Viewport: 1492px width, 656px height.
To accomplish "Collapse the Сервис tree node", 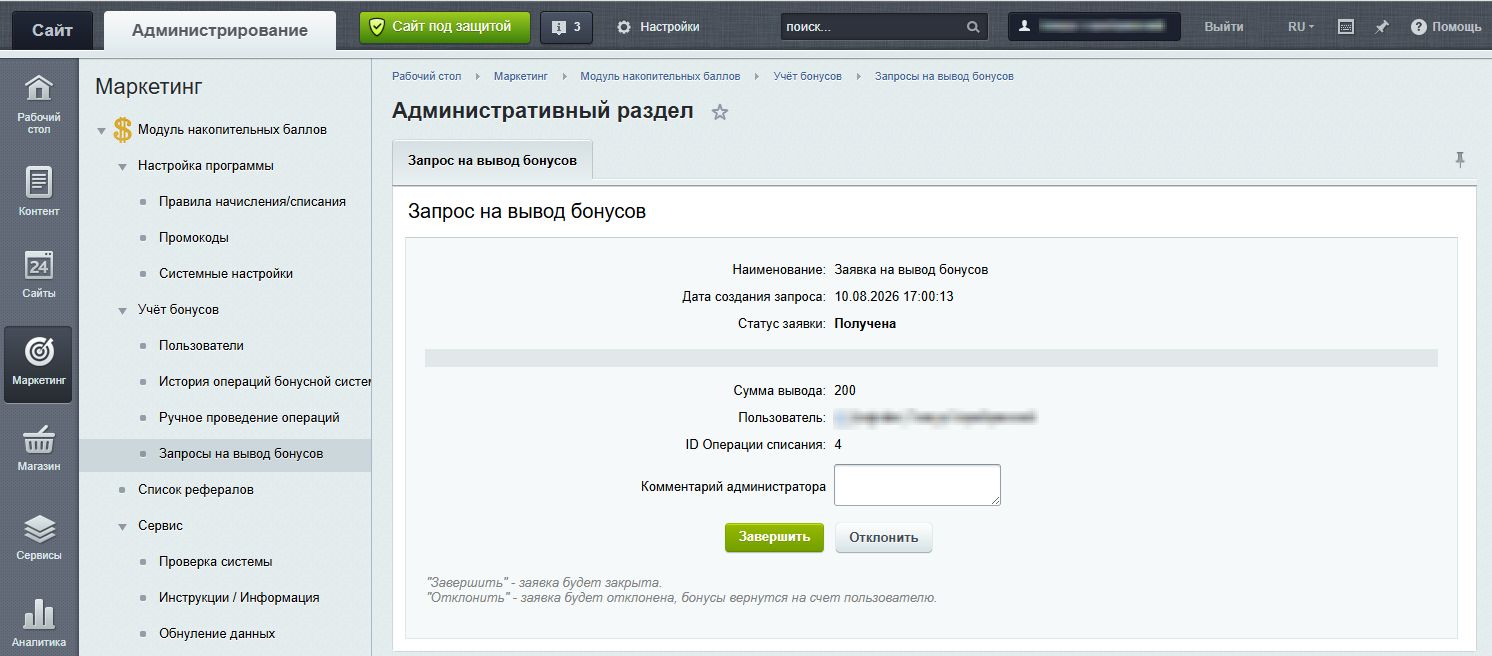I will click(x=122, y=526).
